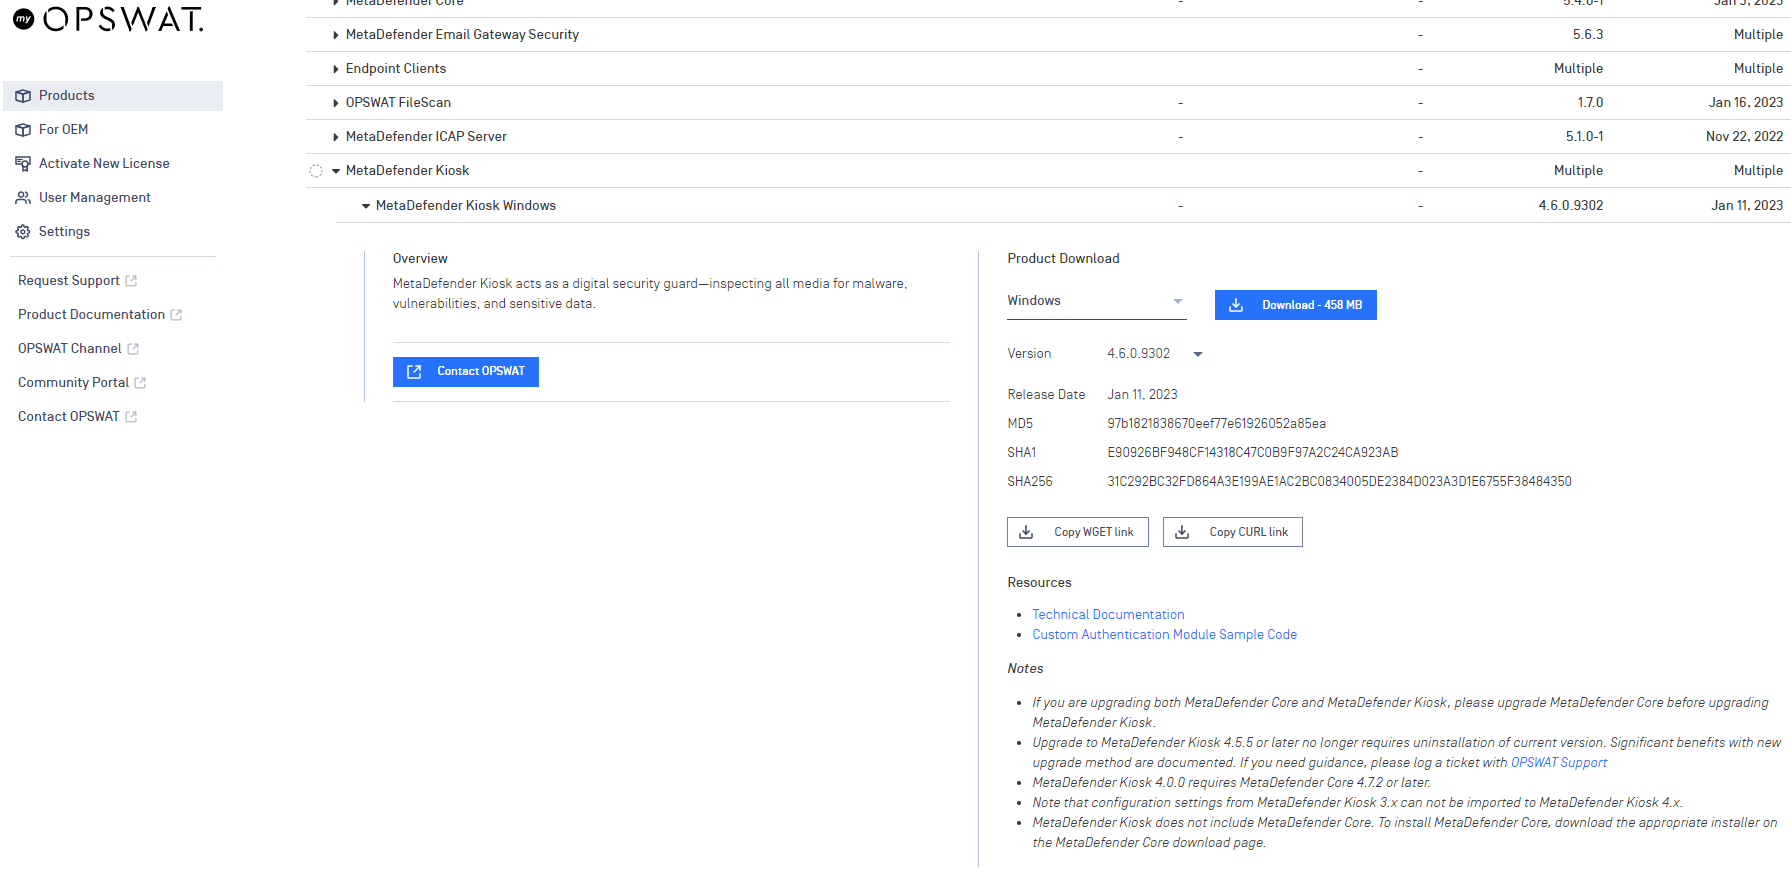The height and width of the screenshot is (869, 1791).
Task: Click Nov 22, 2022 date in ICAP Server row
Action: pos(1744,137)
